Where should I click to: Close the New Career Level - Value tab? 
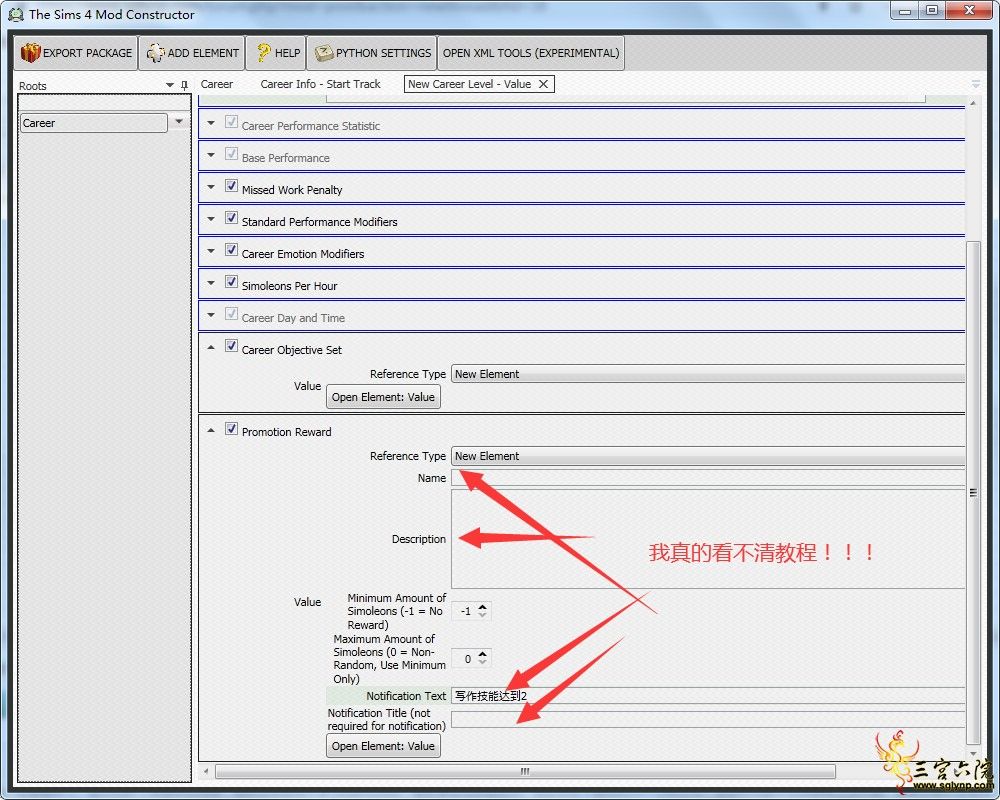coord(543,84)
